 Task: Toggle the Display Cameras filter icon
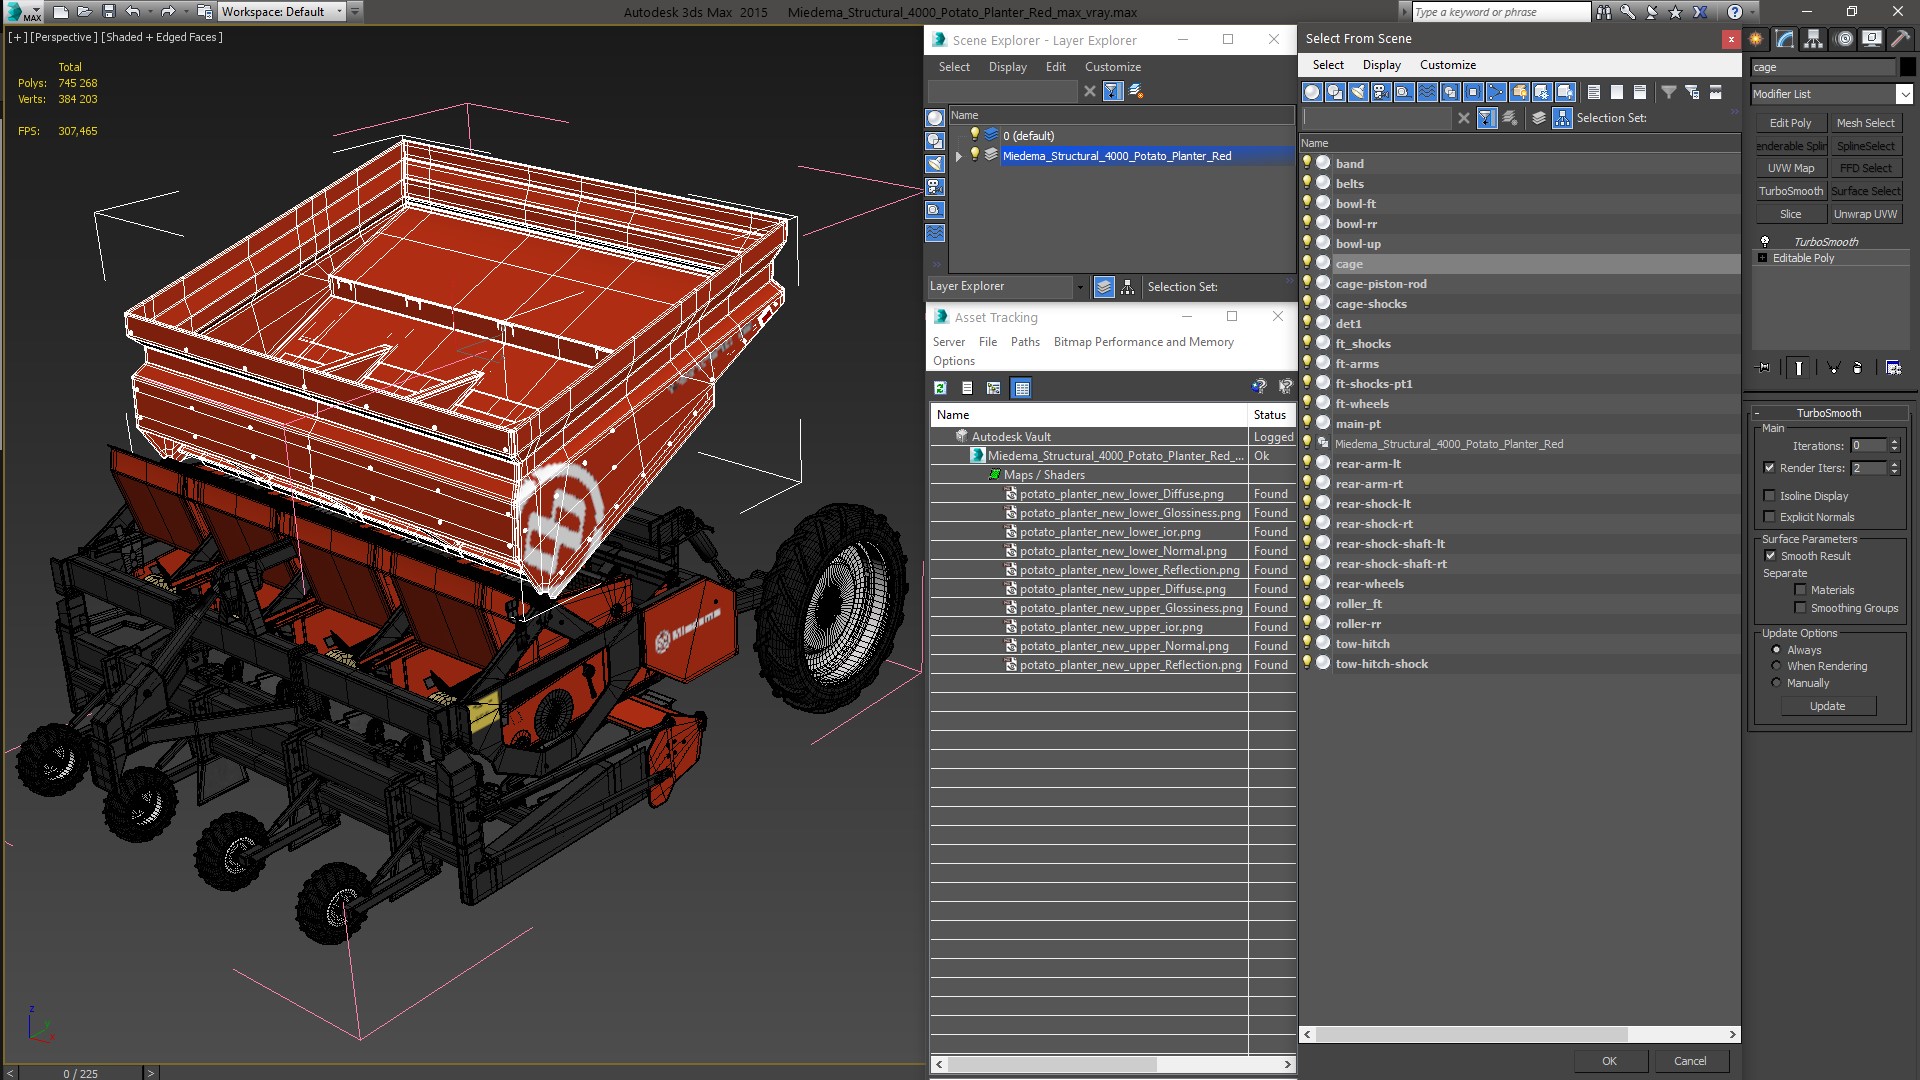coord(1381,92)
